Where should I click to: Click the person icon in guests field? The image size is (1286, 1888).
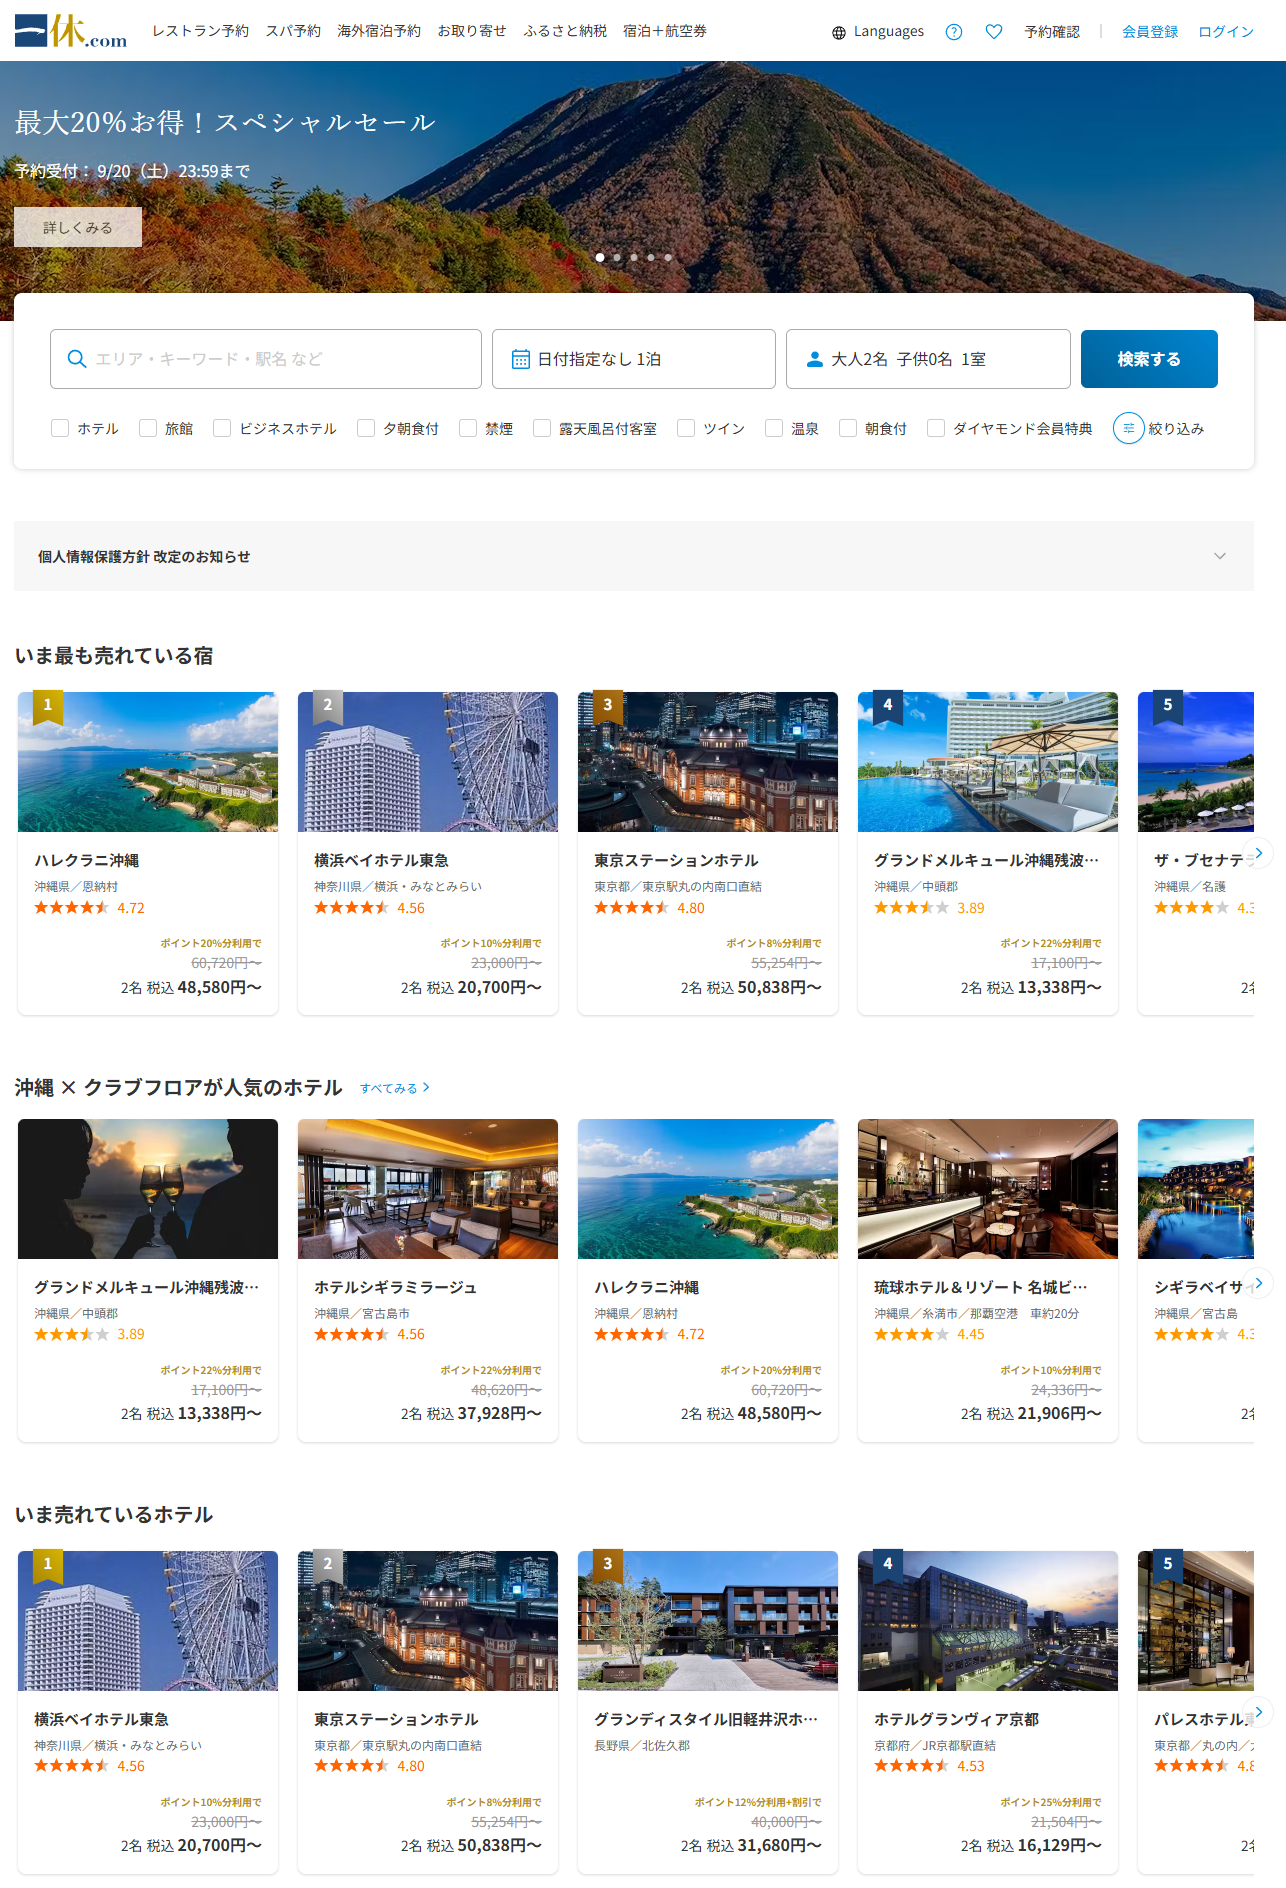(x=814, y=359)
